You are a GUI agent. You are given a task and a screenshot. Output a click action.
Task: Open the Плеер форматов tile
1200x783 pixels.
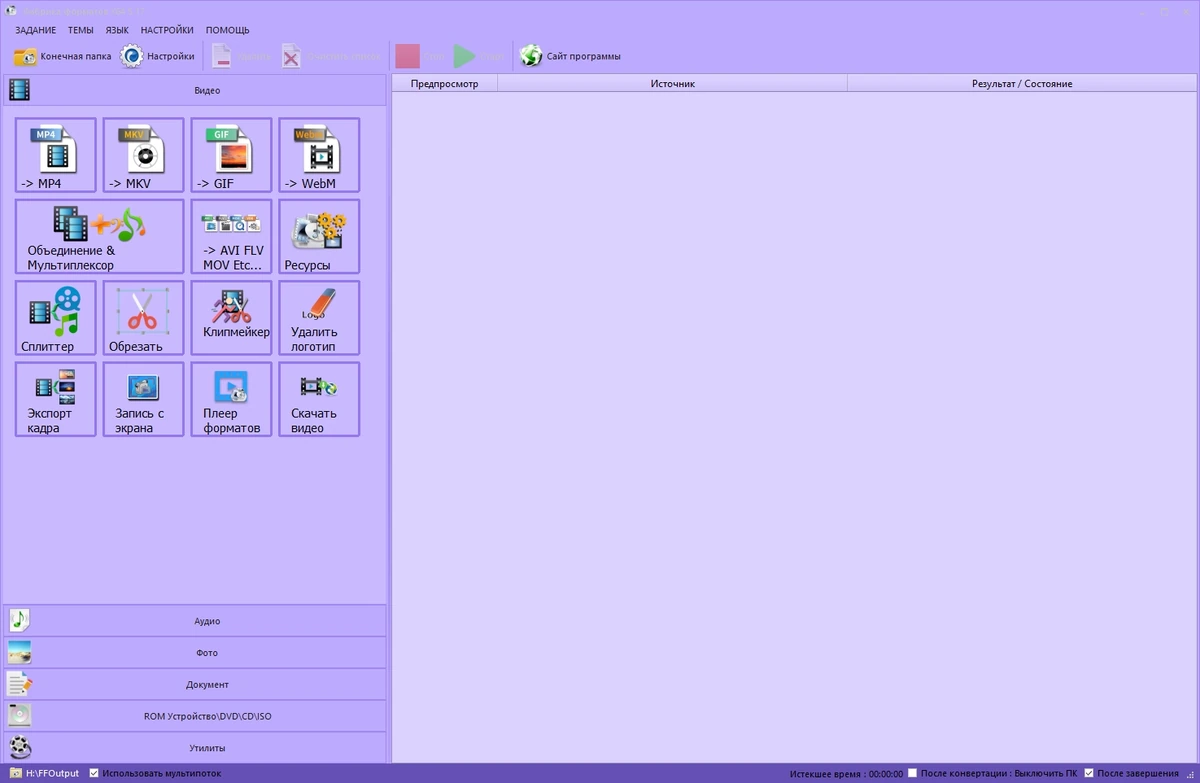(x=231, y=399)
